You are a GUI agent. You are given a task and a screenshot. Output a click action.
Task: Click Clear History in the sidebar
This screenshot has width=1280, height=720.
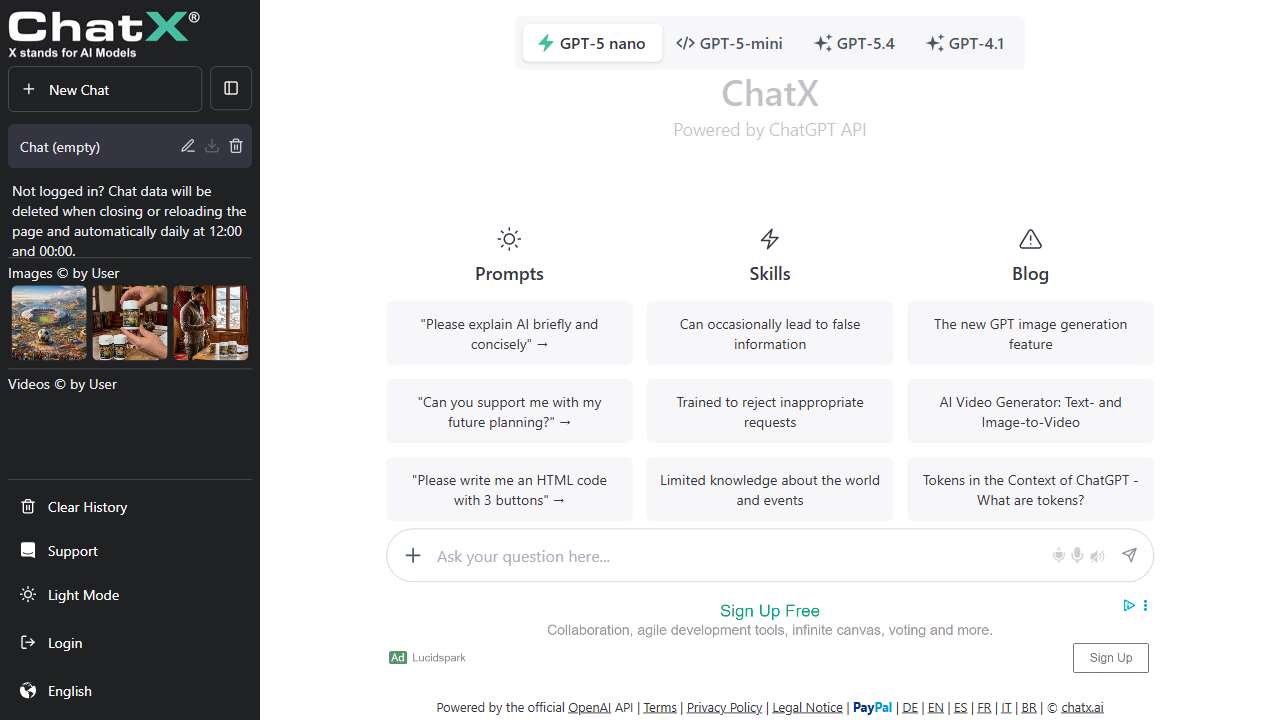87,507
